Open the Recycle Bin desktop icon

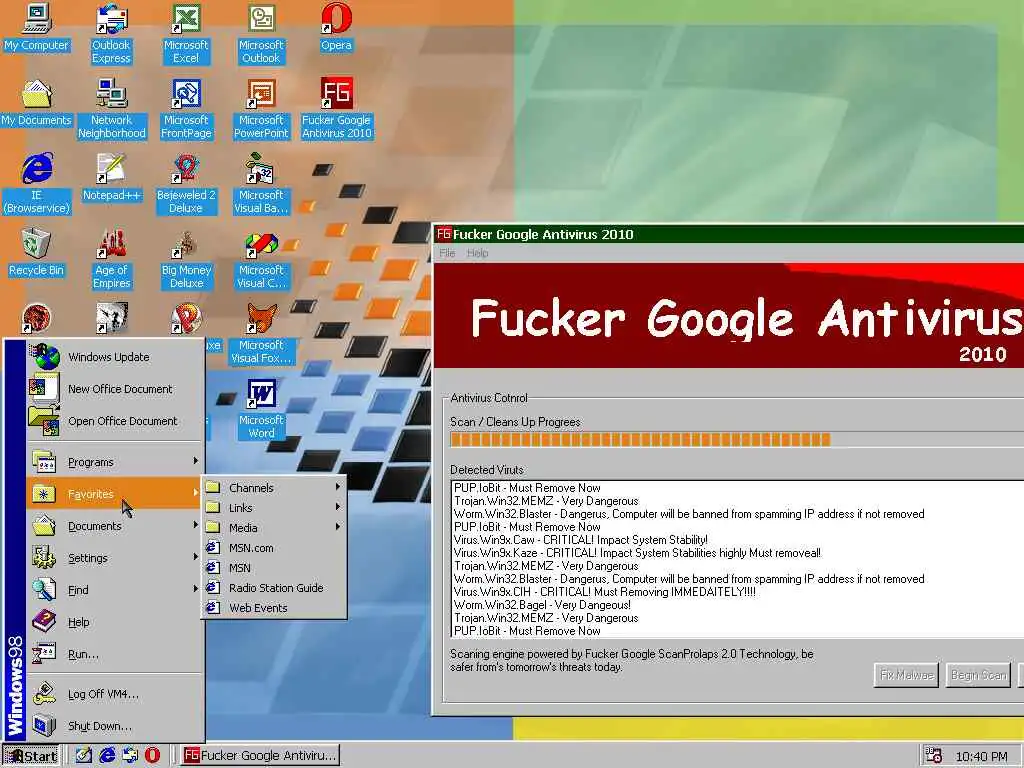[x=37, y=253]
